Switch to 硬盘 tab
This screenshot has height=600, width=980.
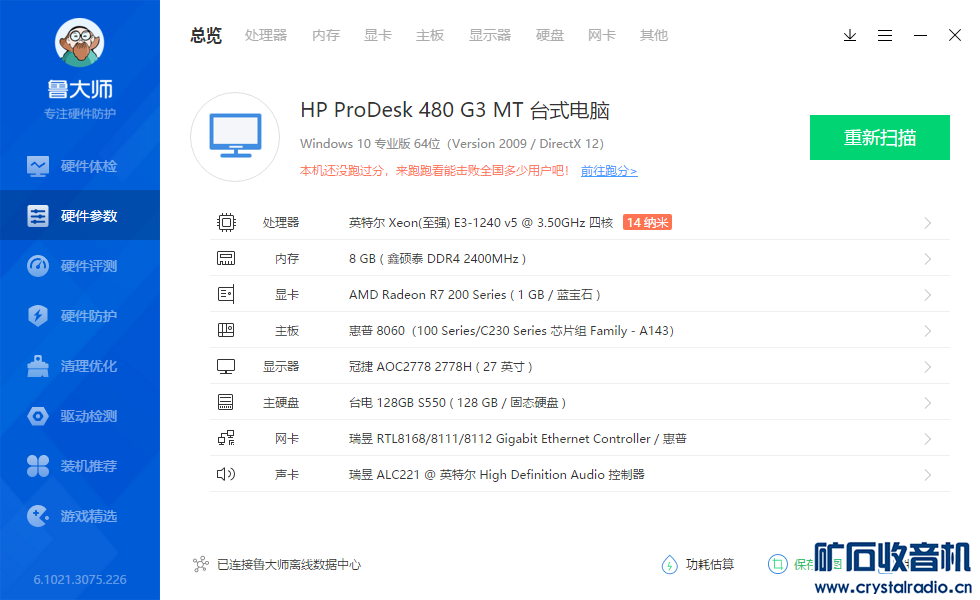[x=549, y=36]
